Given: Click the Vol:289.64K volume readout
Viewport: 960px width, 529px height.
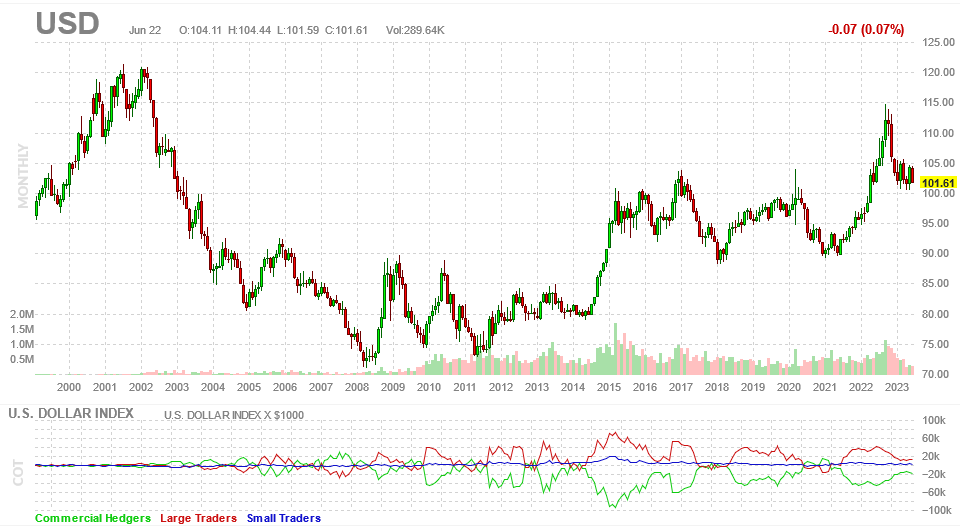Looking at the screenshot, I should point(415,29).
